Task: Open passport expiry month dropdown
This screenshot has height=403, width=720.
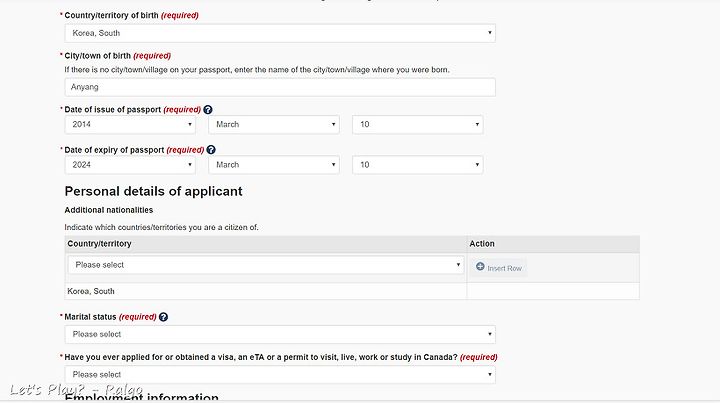Action: (x=274, y=165)
